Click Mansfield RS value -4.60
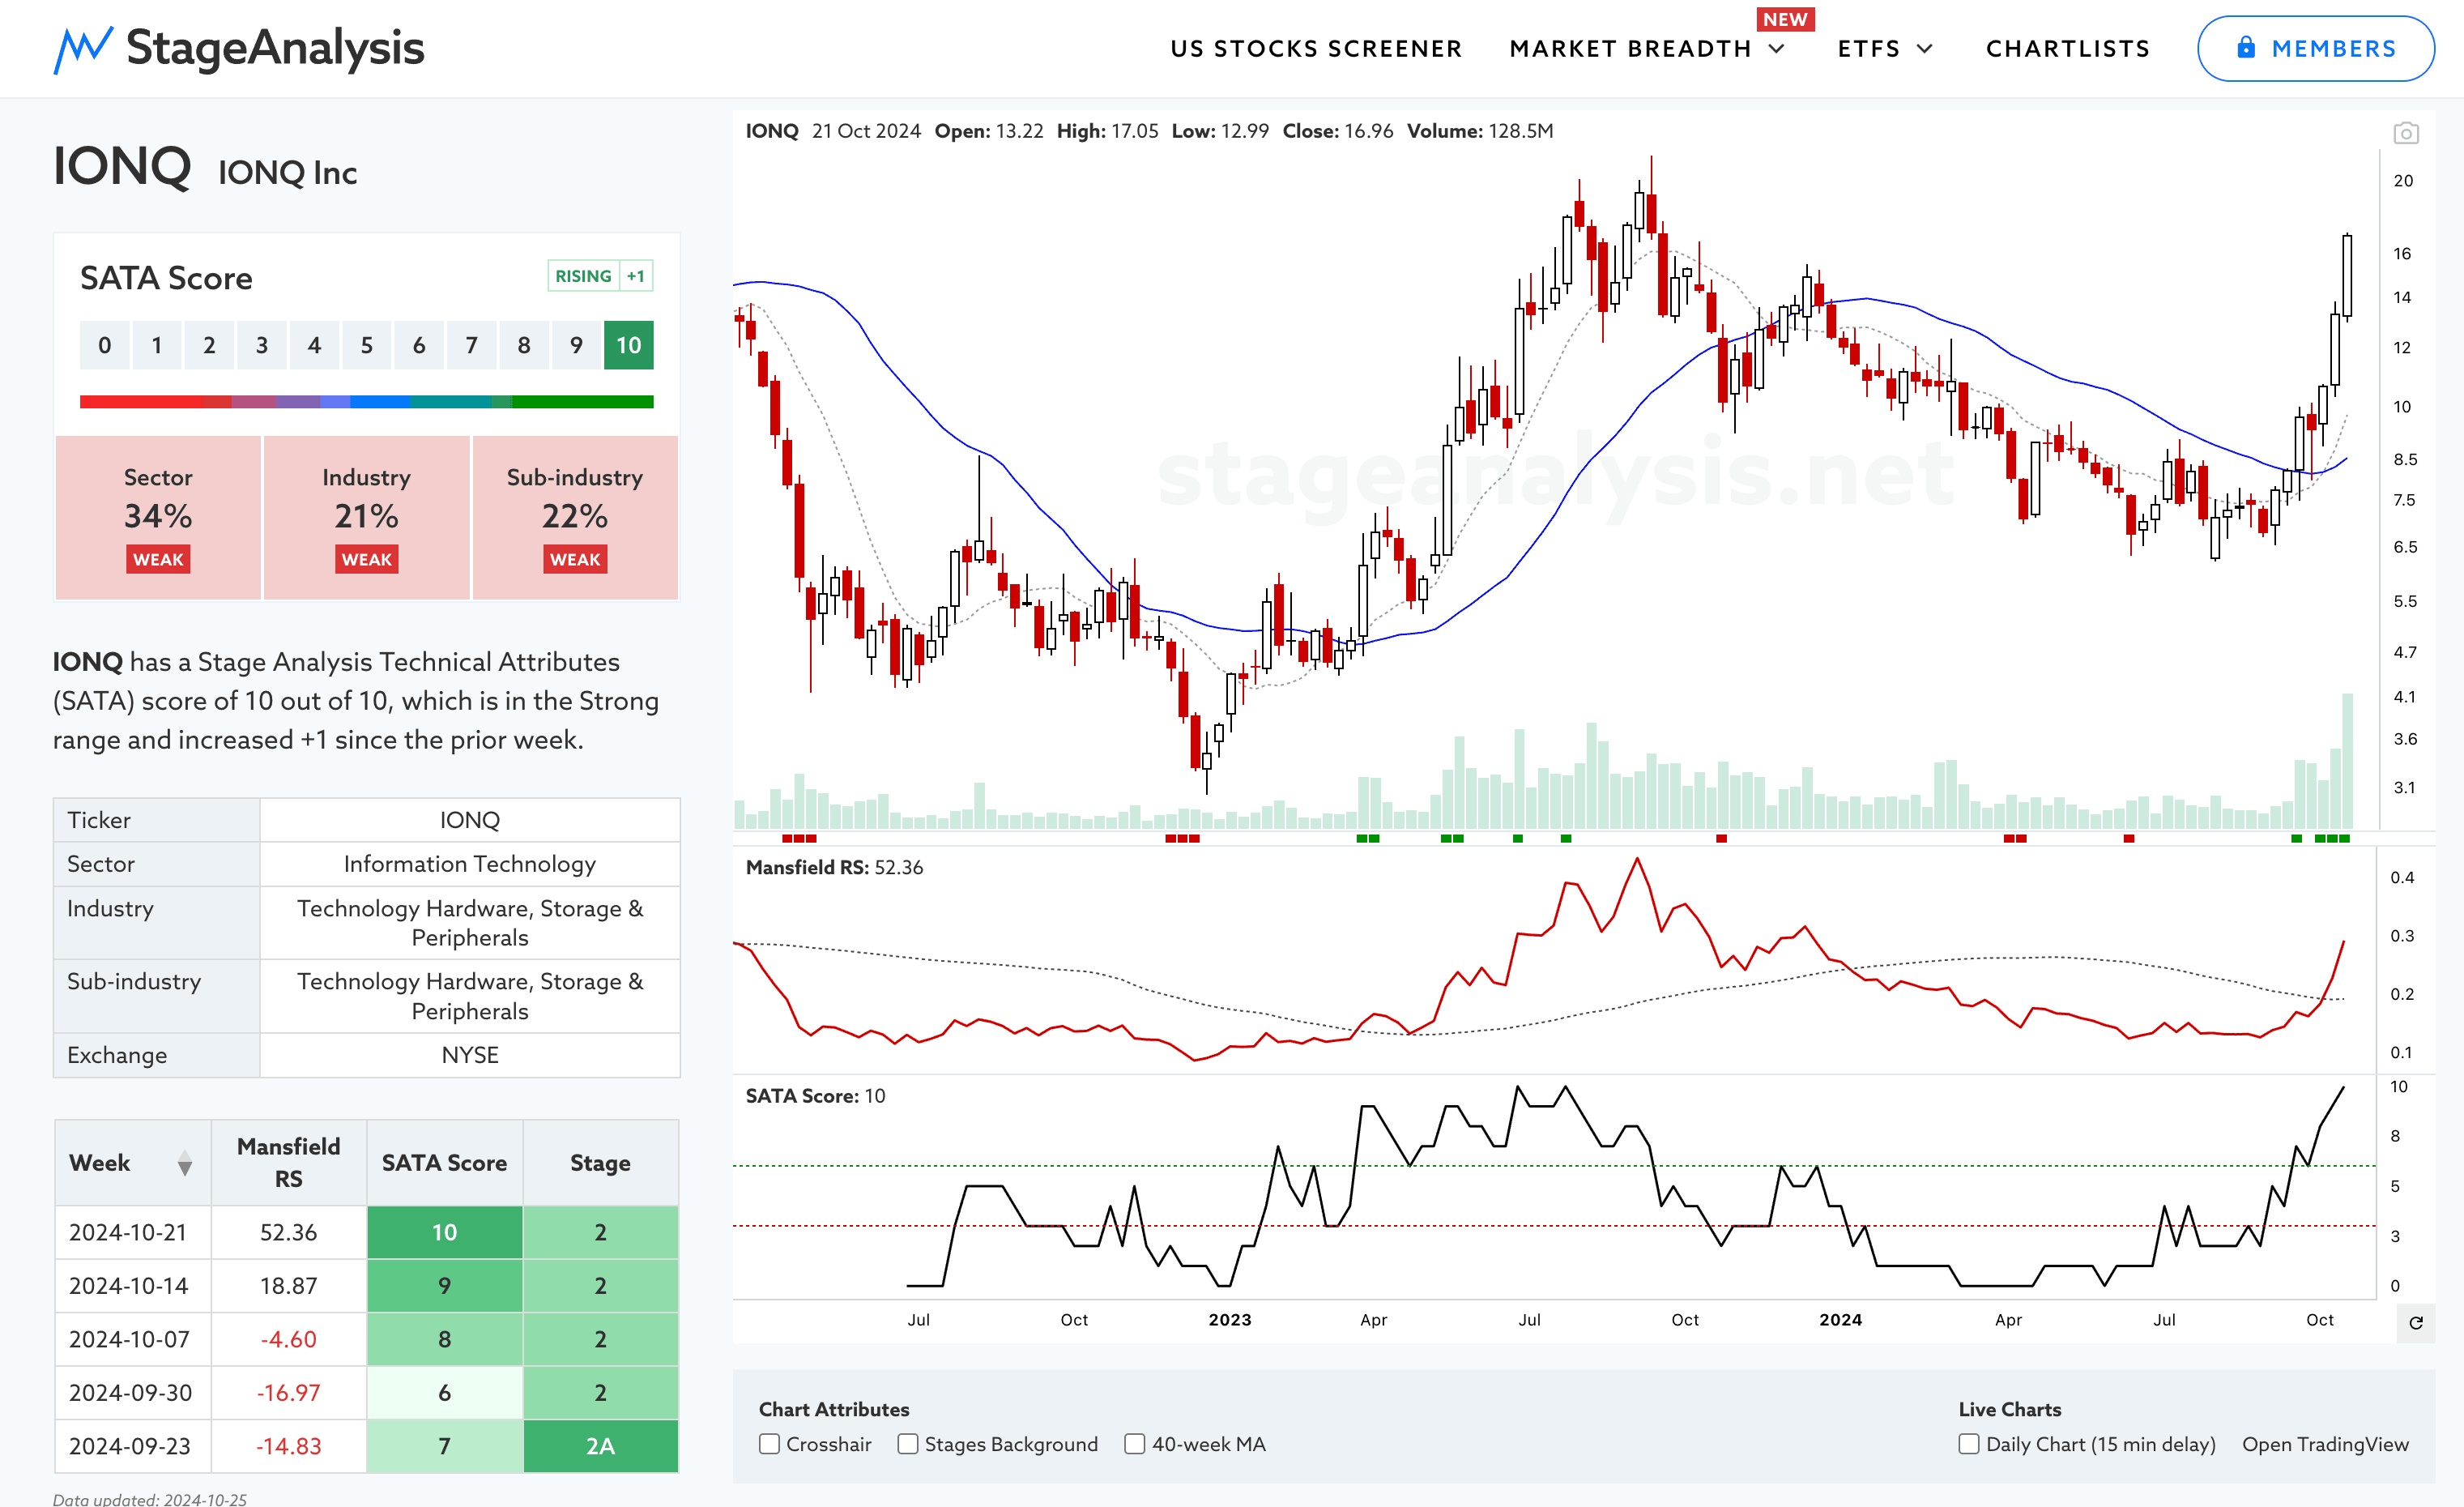Viewport: 2464px width, 1507px height. click(289, 1339)
